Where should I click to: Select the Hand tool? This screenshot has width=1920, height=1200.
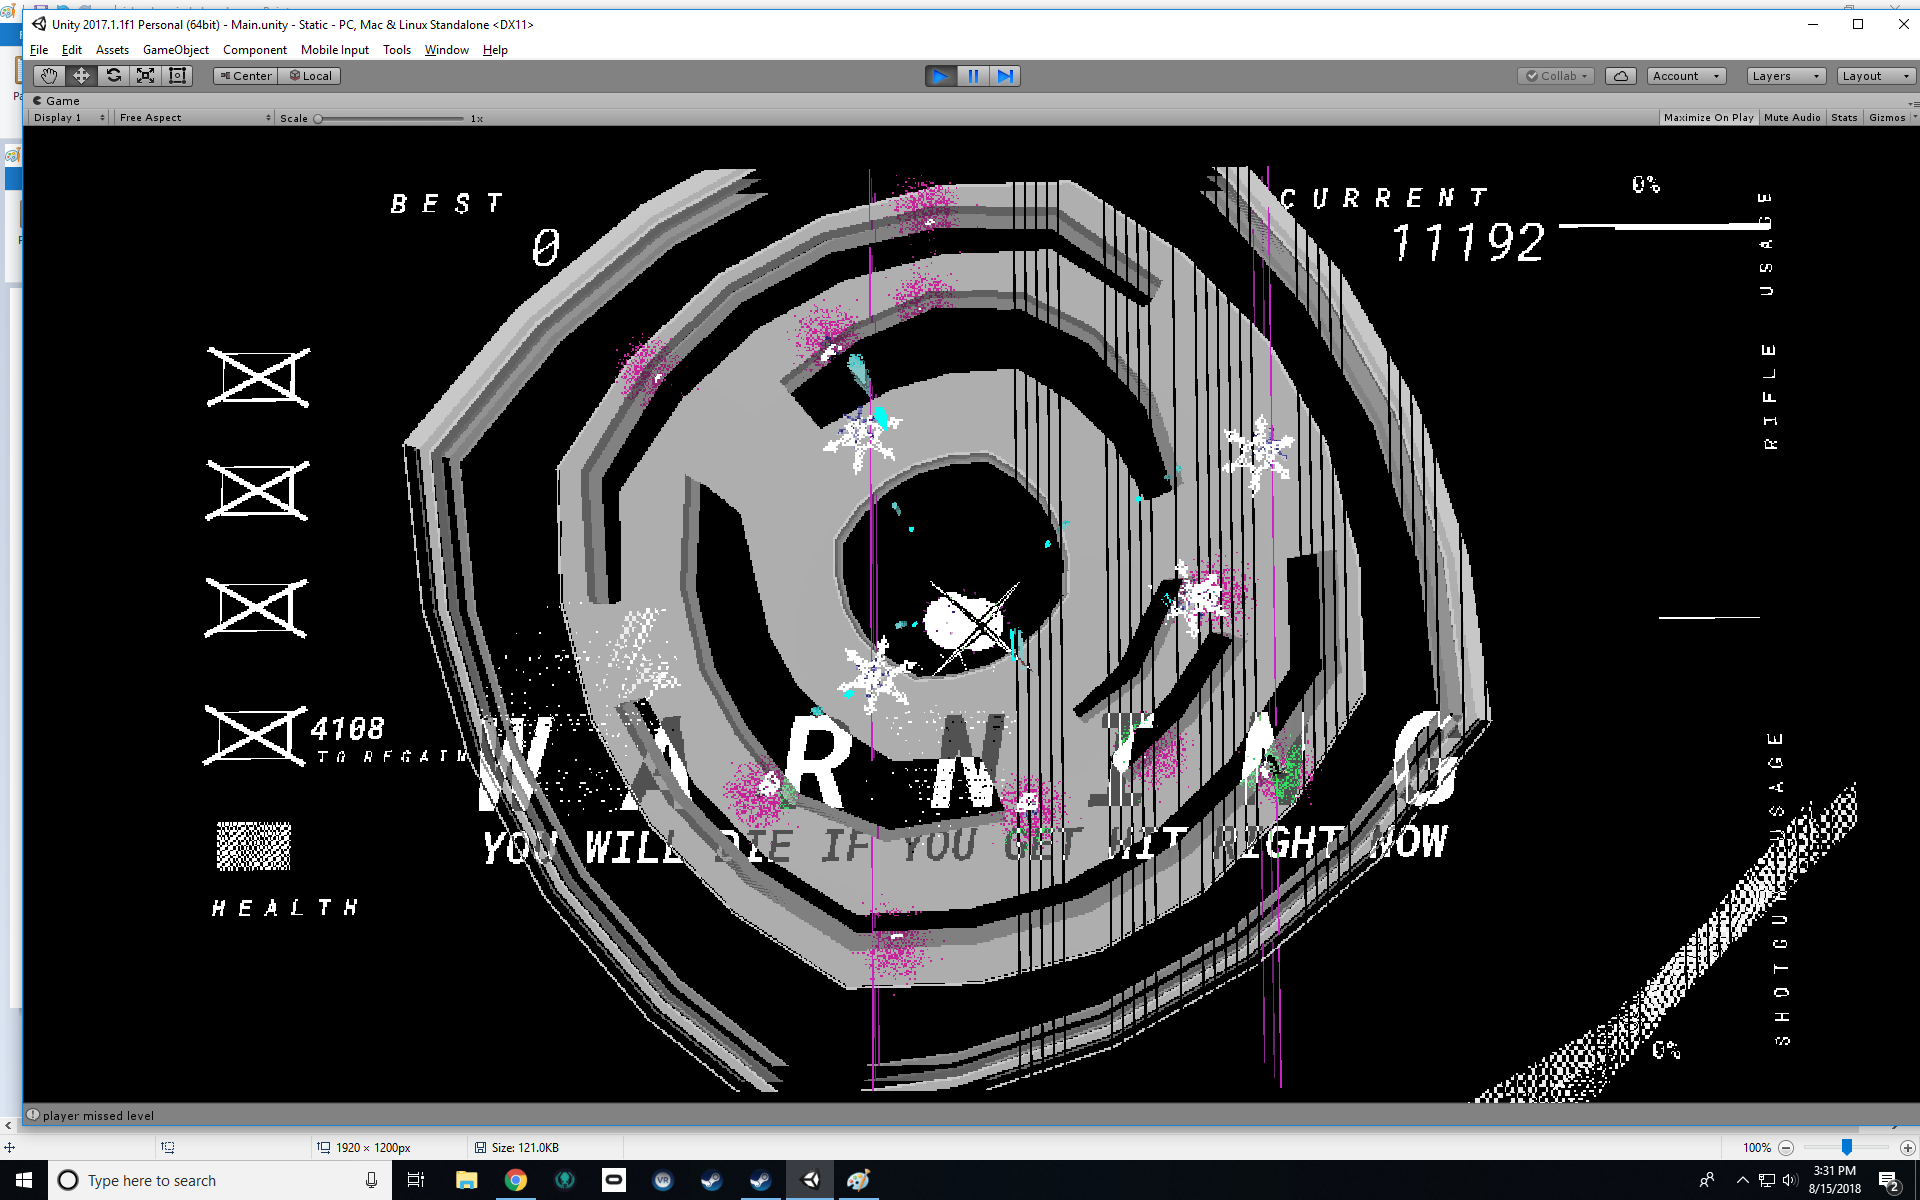point(49,76)
